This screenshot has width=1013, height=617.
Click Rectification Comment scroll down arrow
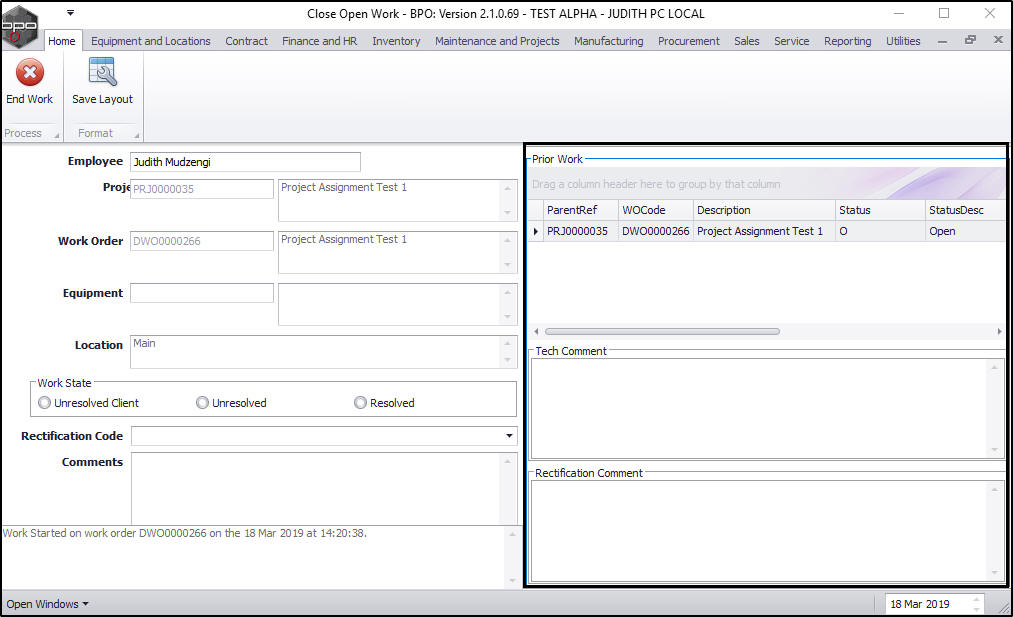click(x=994, y=573)
